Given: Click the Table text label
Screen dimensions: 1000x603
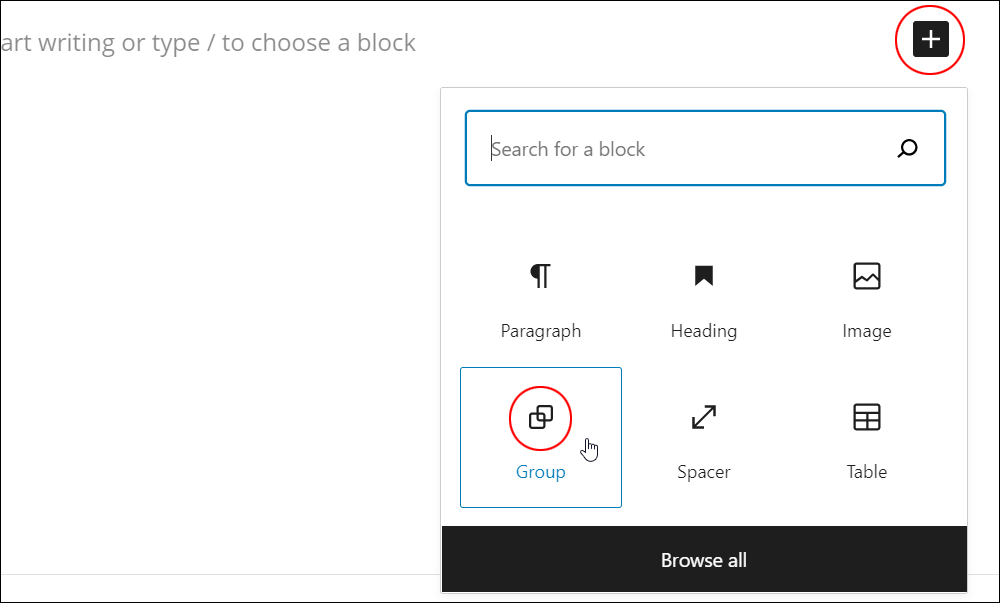Looking at the screenshot, I should click(867, 472).
